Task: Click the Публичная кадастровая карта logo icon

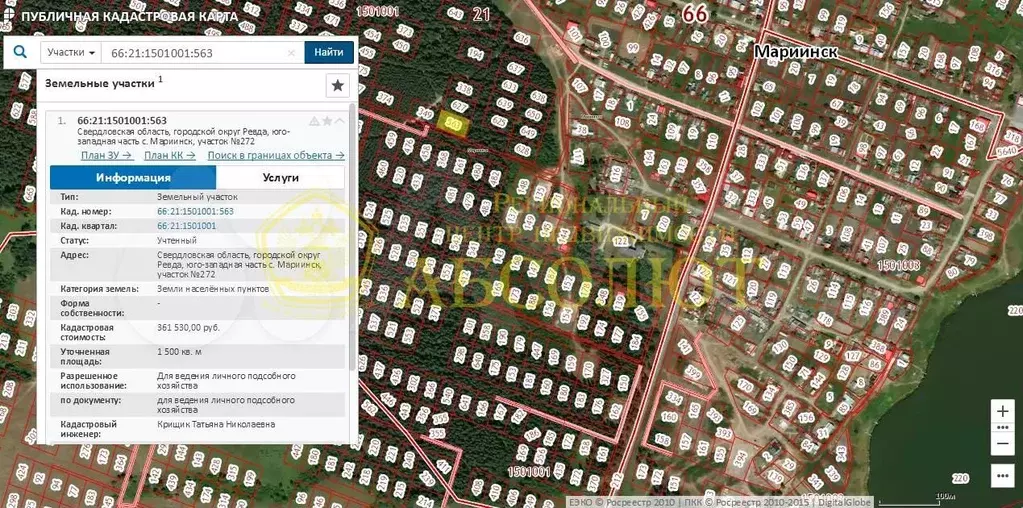Action: [x=7, y=16]
